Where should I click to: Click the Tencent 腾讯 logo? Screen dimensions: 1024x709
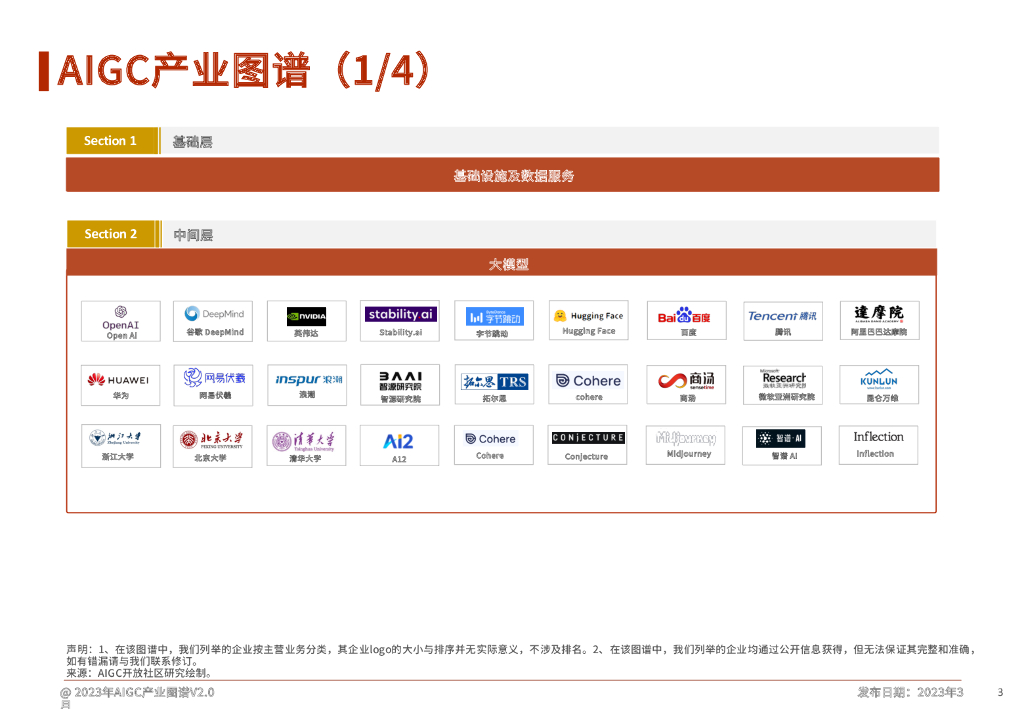[782, 316]
